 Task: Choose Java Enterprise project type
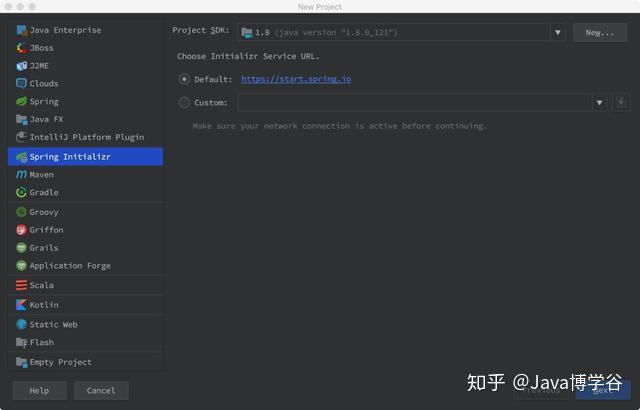click(x=85, y=30)
